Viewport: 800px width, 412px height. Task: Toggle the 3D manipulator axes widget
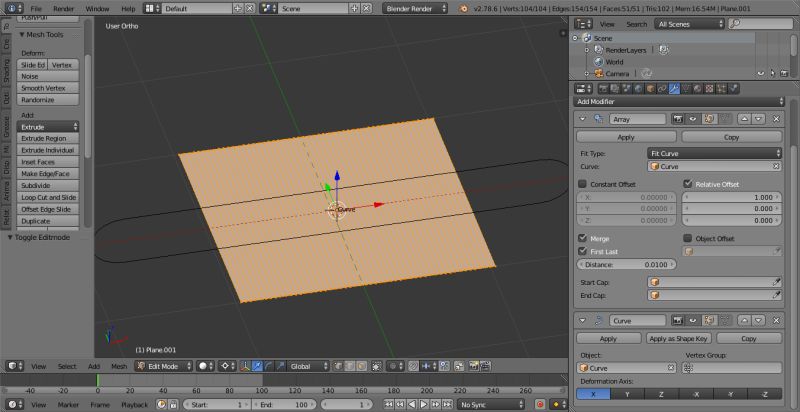coord(245,366)
